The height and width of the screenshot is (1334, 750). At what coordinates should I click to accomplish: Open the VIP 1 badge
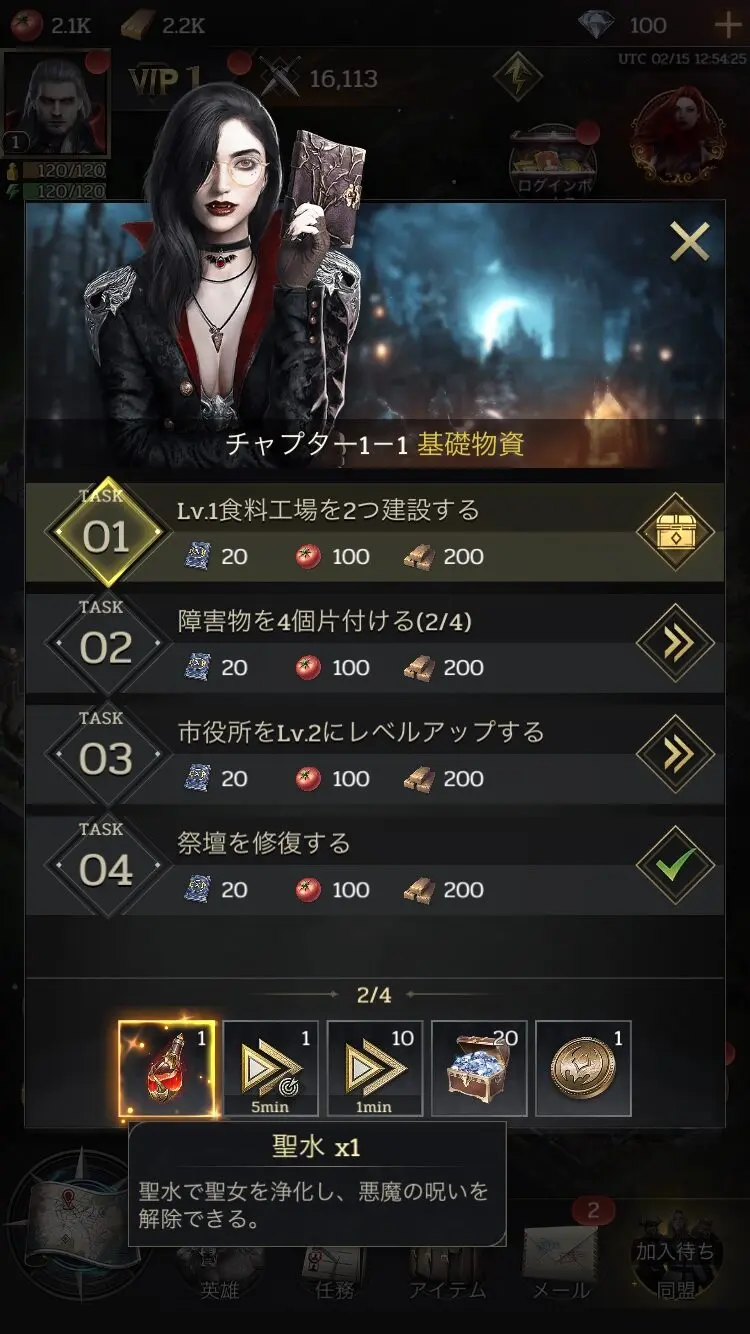pos(166,81)
